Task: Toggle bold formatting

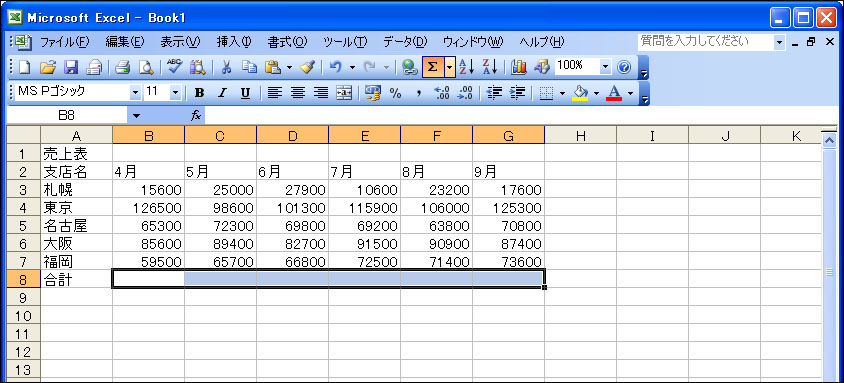Action: pyautogui.click(x=200, y=93)
